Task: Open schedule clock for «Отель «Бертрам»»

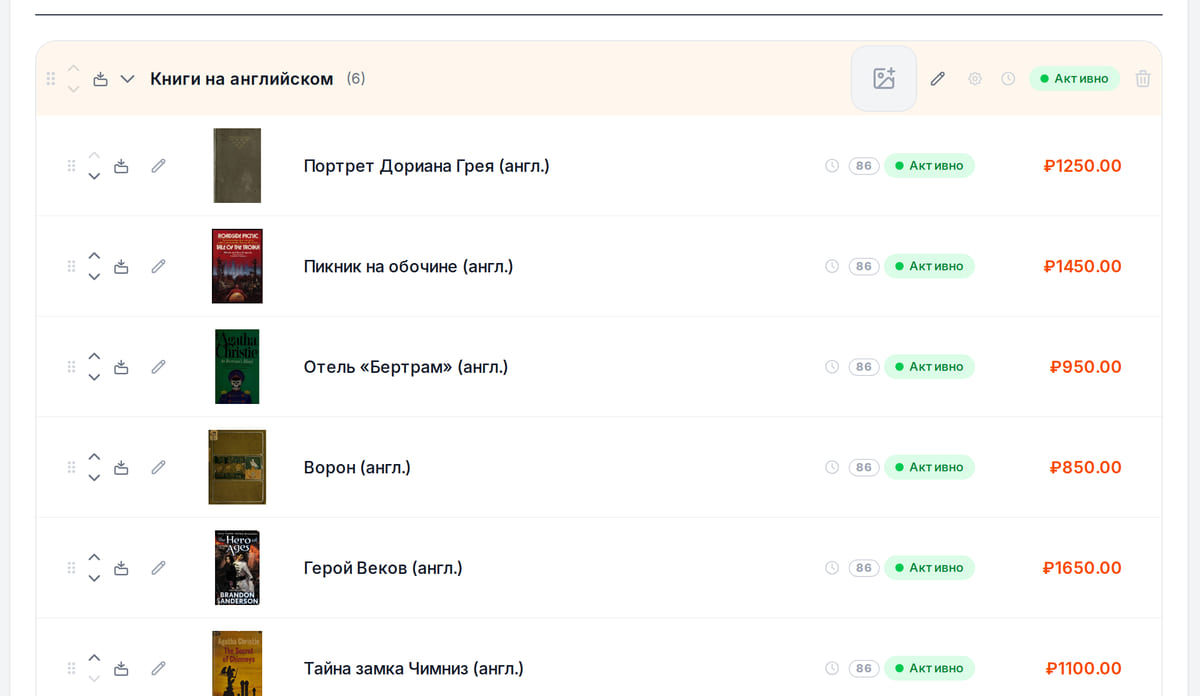Action: (832, 367)
